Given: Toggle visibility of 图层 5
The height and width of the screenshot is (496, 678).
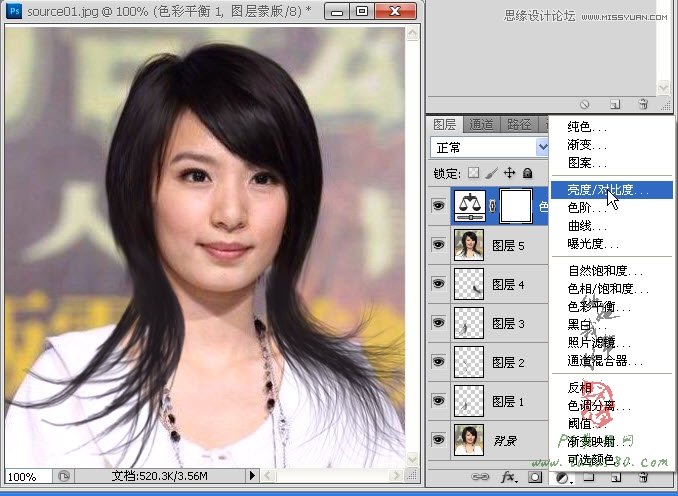Looking at the screenshot, I should tap(438, 245).
